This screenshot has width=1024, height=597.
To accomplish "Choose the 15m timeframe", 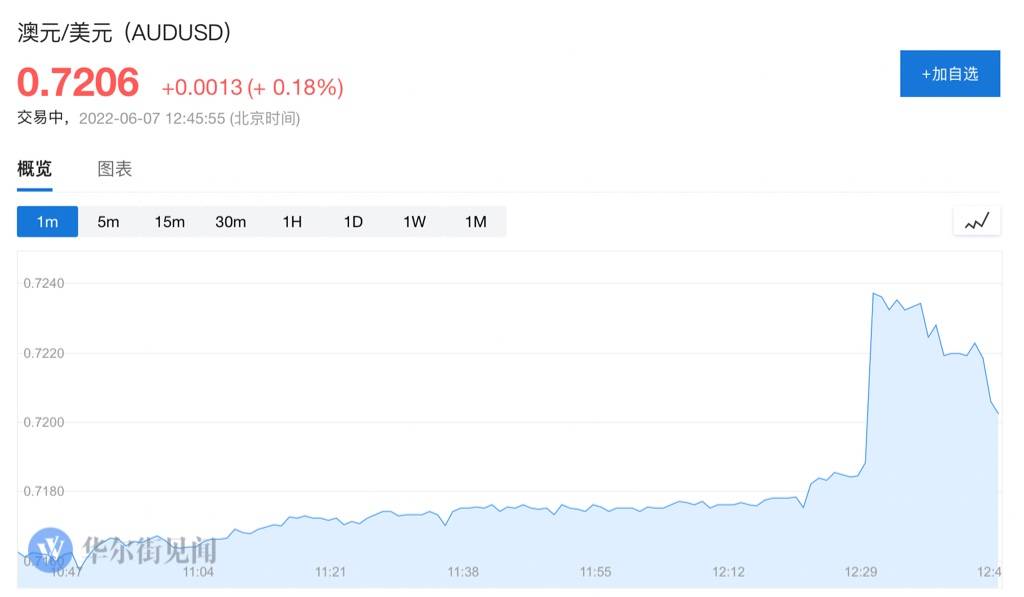I will point(169,222).
